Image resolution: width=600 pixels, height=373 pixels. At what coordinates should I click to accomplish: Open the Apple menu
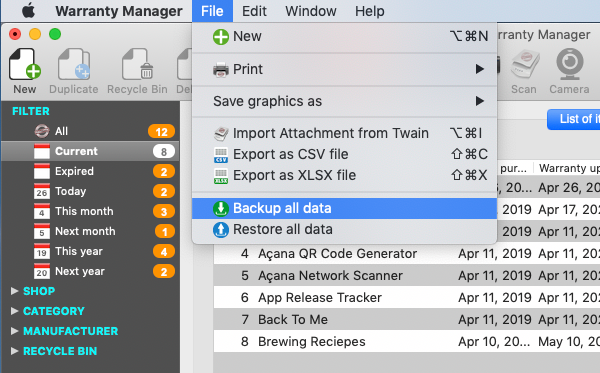[28, 11]
